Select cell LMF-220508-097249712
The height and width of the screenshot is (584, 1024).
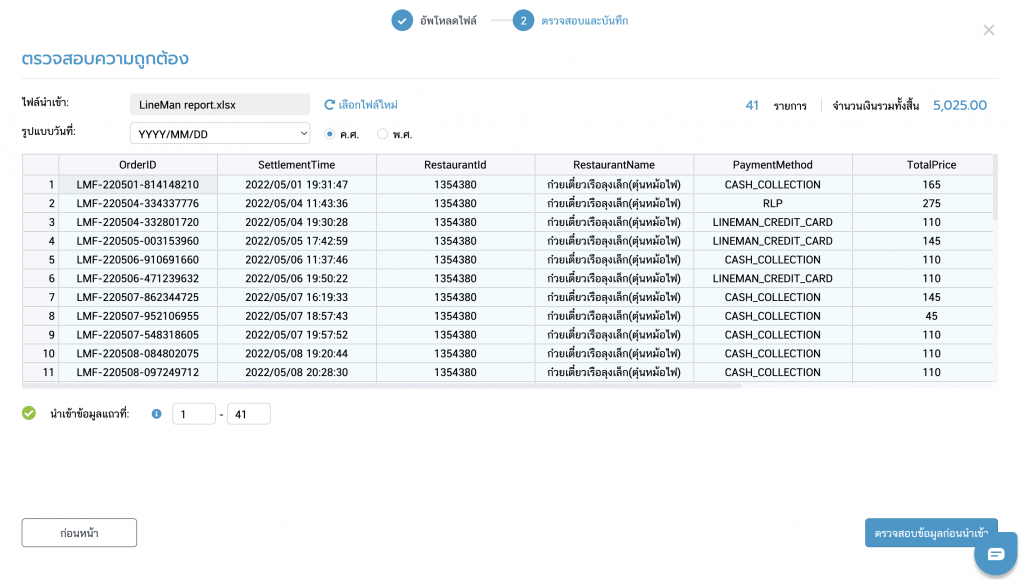click(138, 372)
